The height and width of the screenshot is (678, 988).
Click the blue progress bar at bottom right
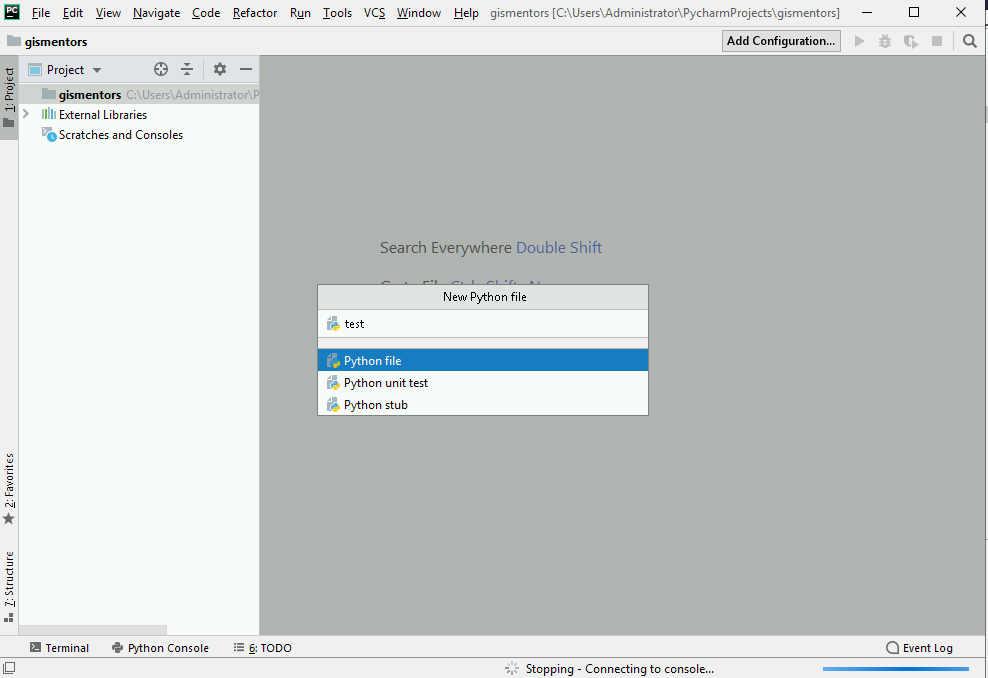(x=895, y=668)
